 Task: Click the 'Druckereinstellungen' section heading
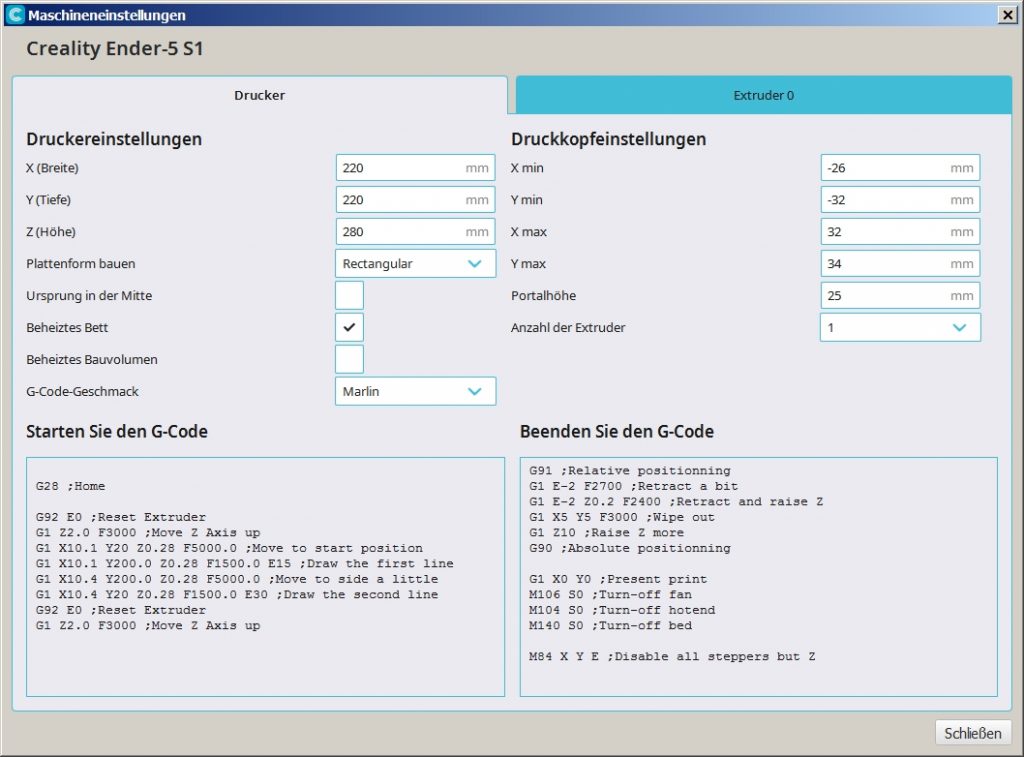114,139
